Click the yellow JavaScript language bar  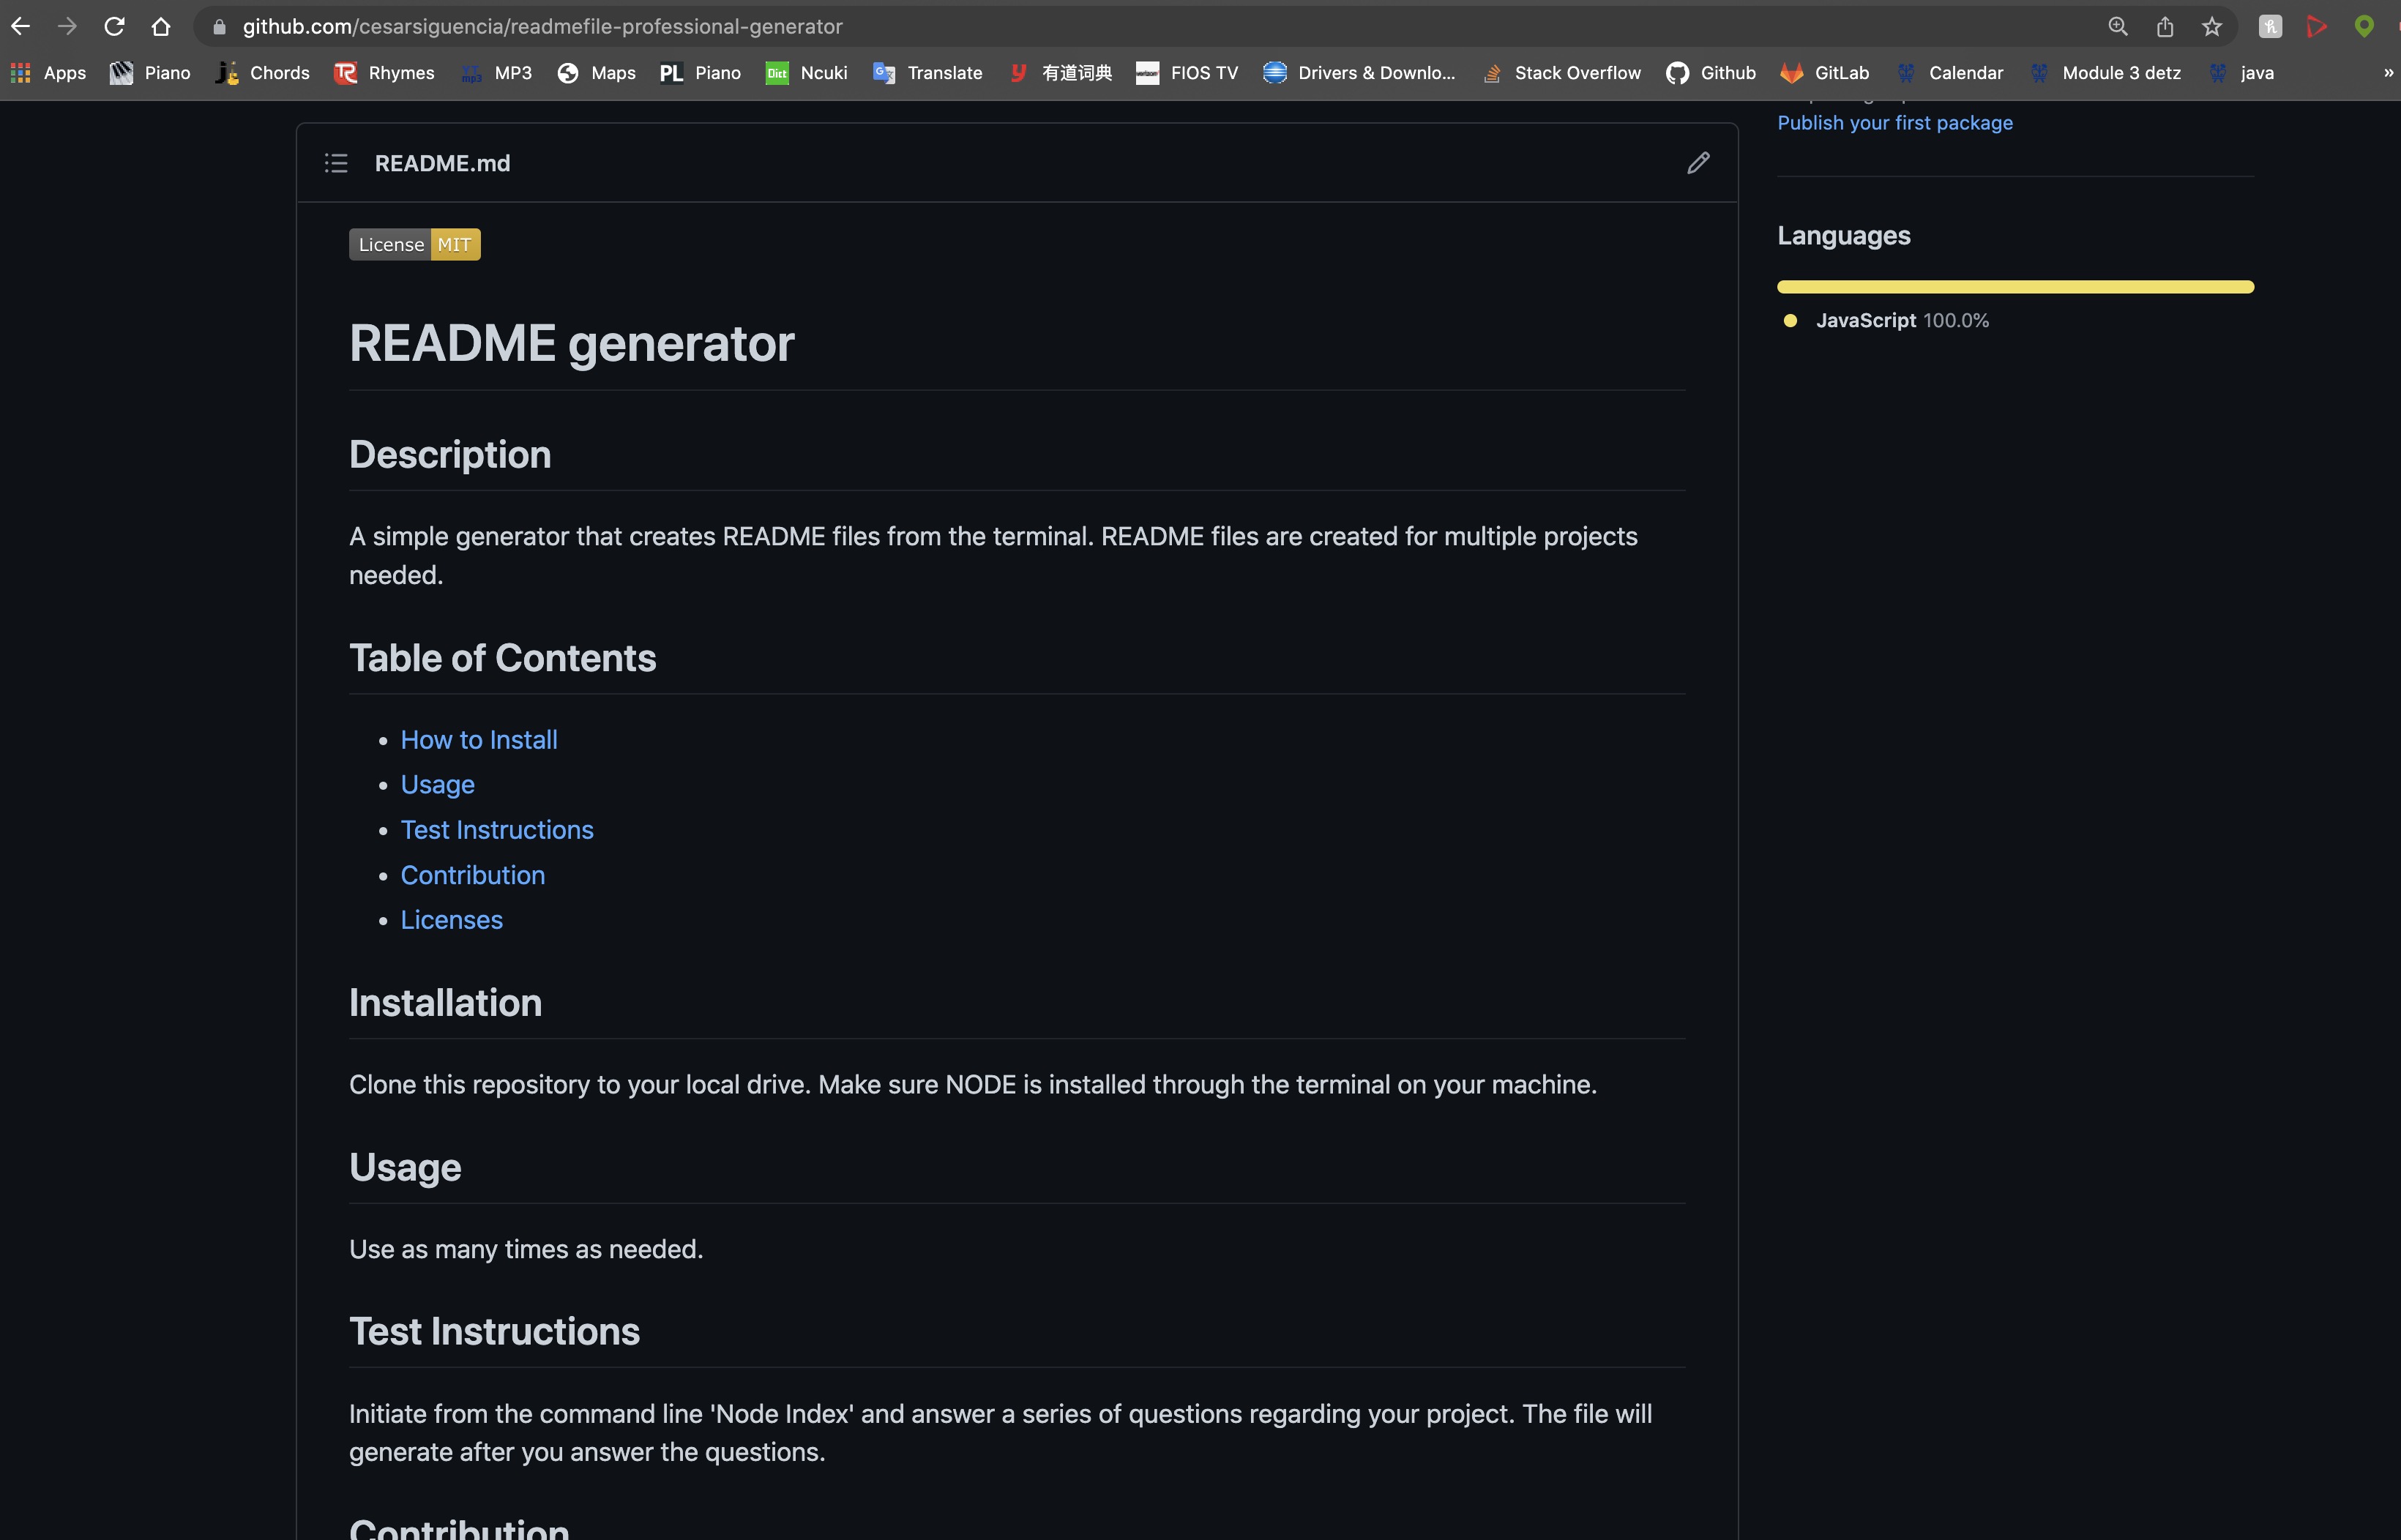click(x=2014, y=287)
